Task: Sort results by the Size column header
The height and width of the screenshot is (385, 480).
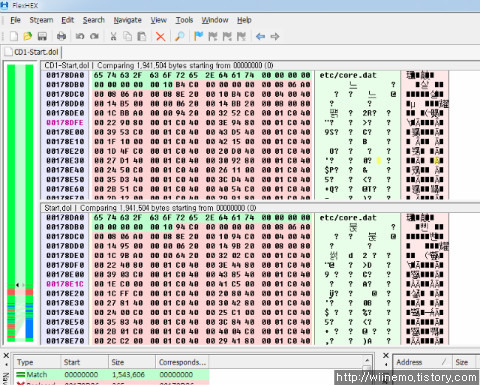Action: tap(132, 362)
